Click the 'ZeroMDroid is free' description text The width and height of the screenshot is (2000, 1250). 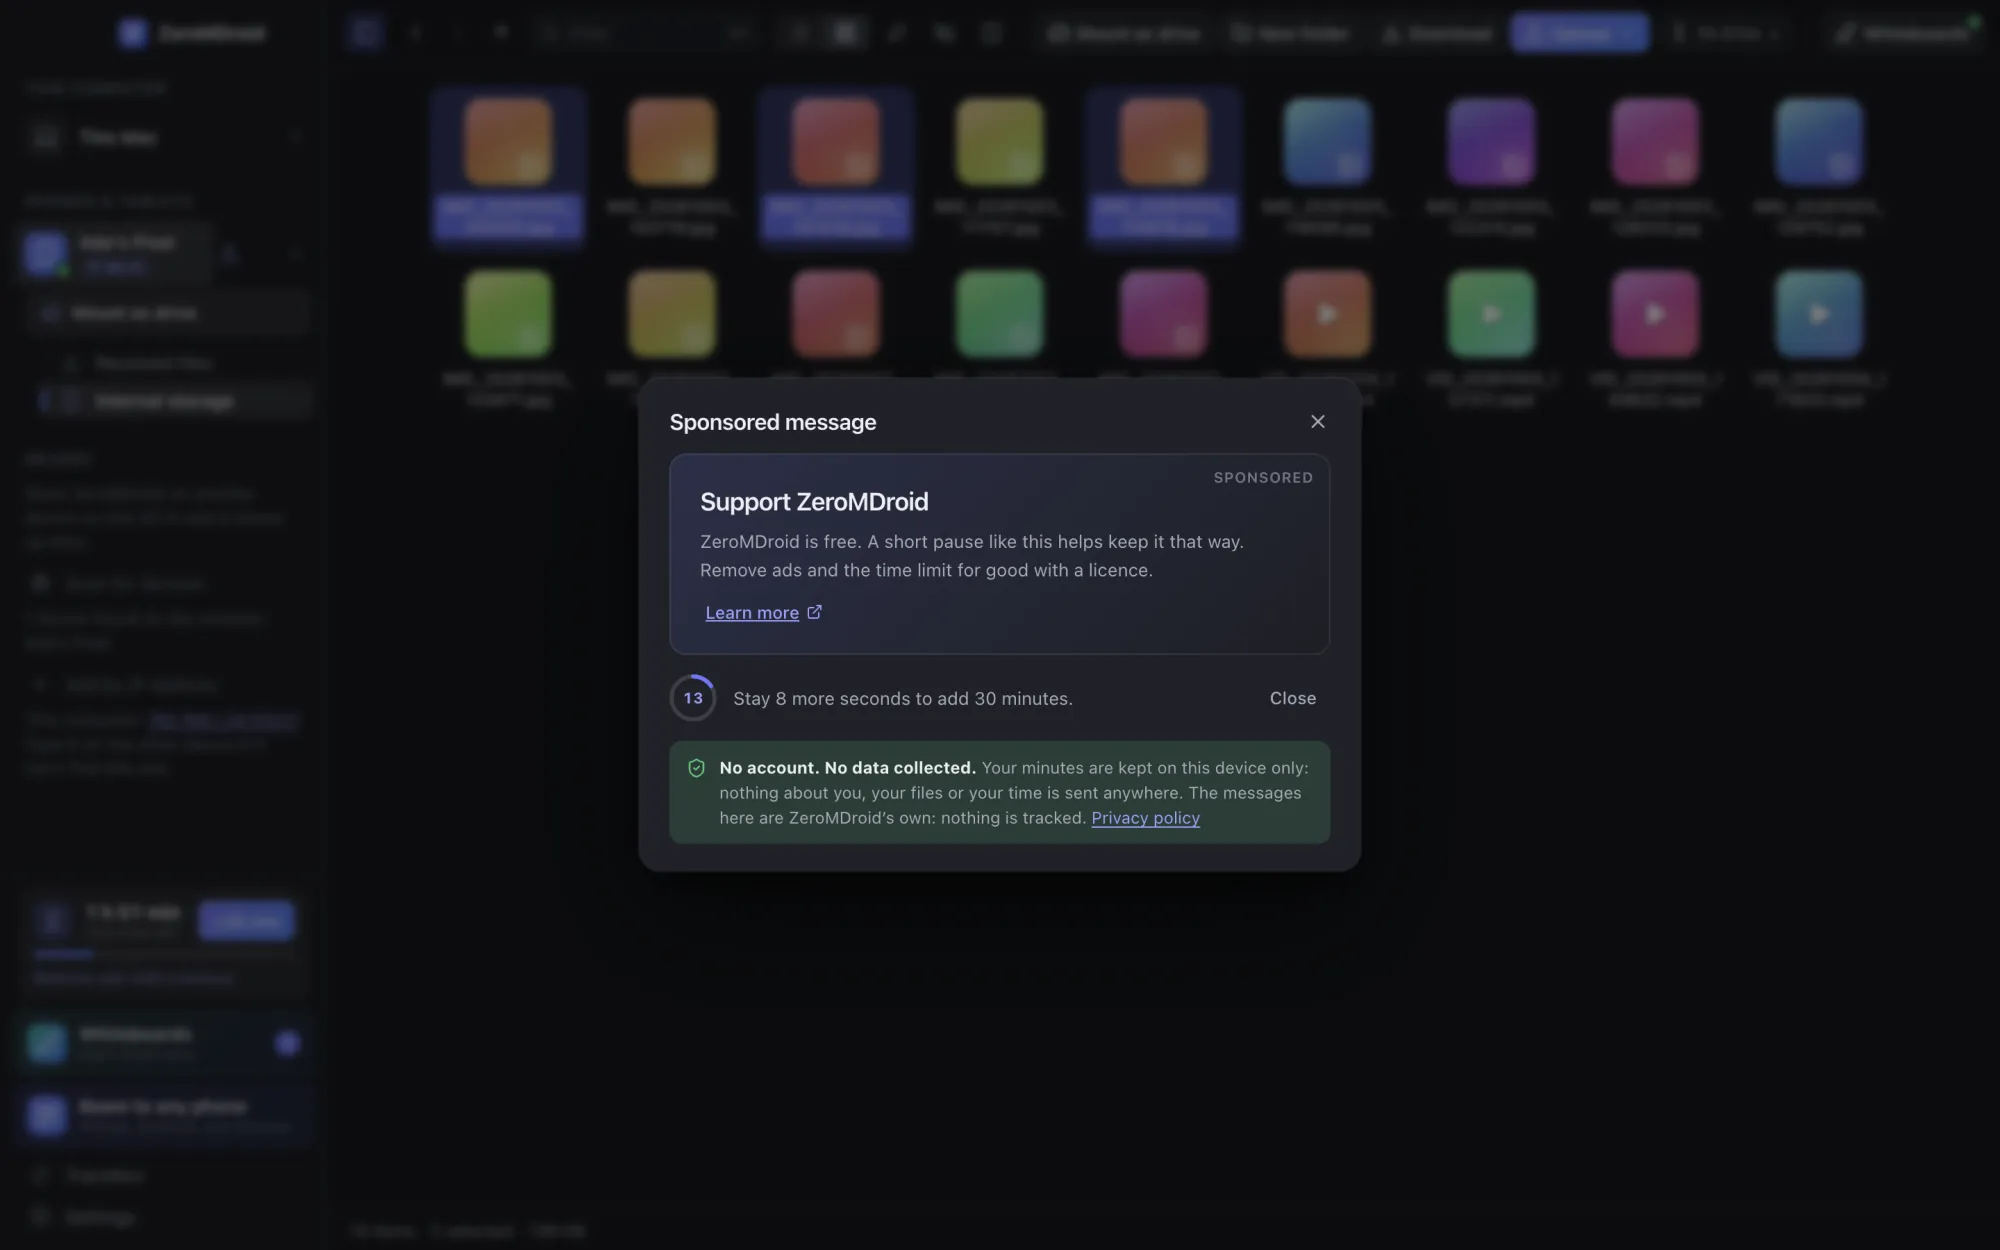pos(972,556)
